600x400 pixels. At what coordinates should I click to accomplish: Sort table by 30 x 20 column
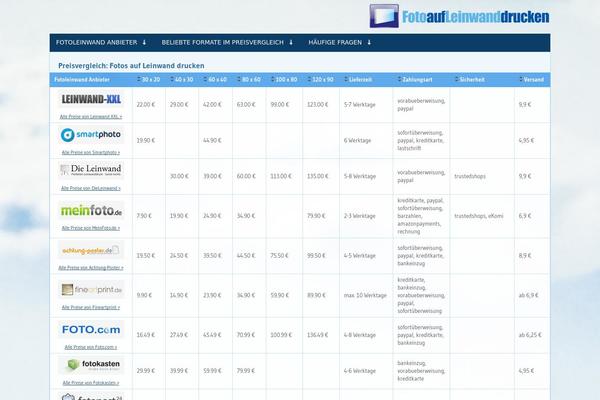point(148,78)
